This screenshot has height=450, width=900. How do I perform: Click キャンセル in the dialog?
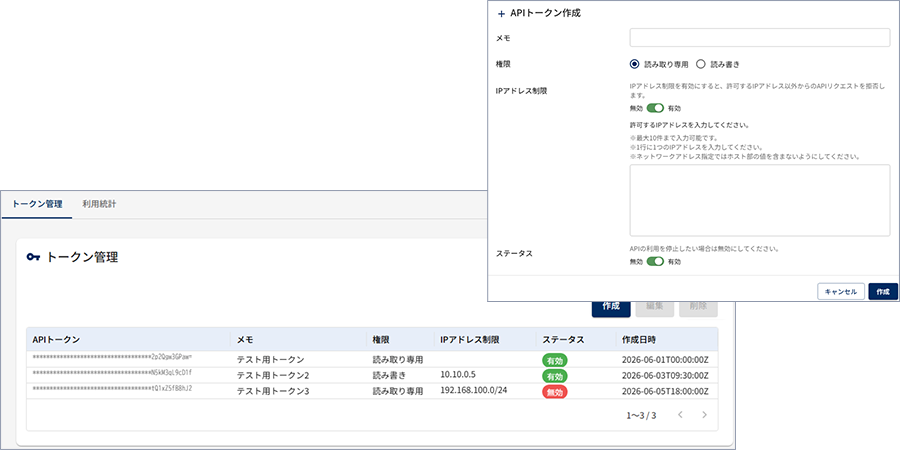pos(841,292)
